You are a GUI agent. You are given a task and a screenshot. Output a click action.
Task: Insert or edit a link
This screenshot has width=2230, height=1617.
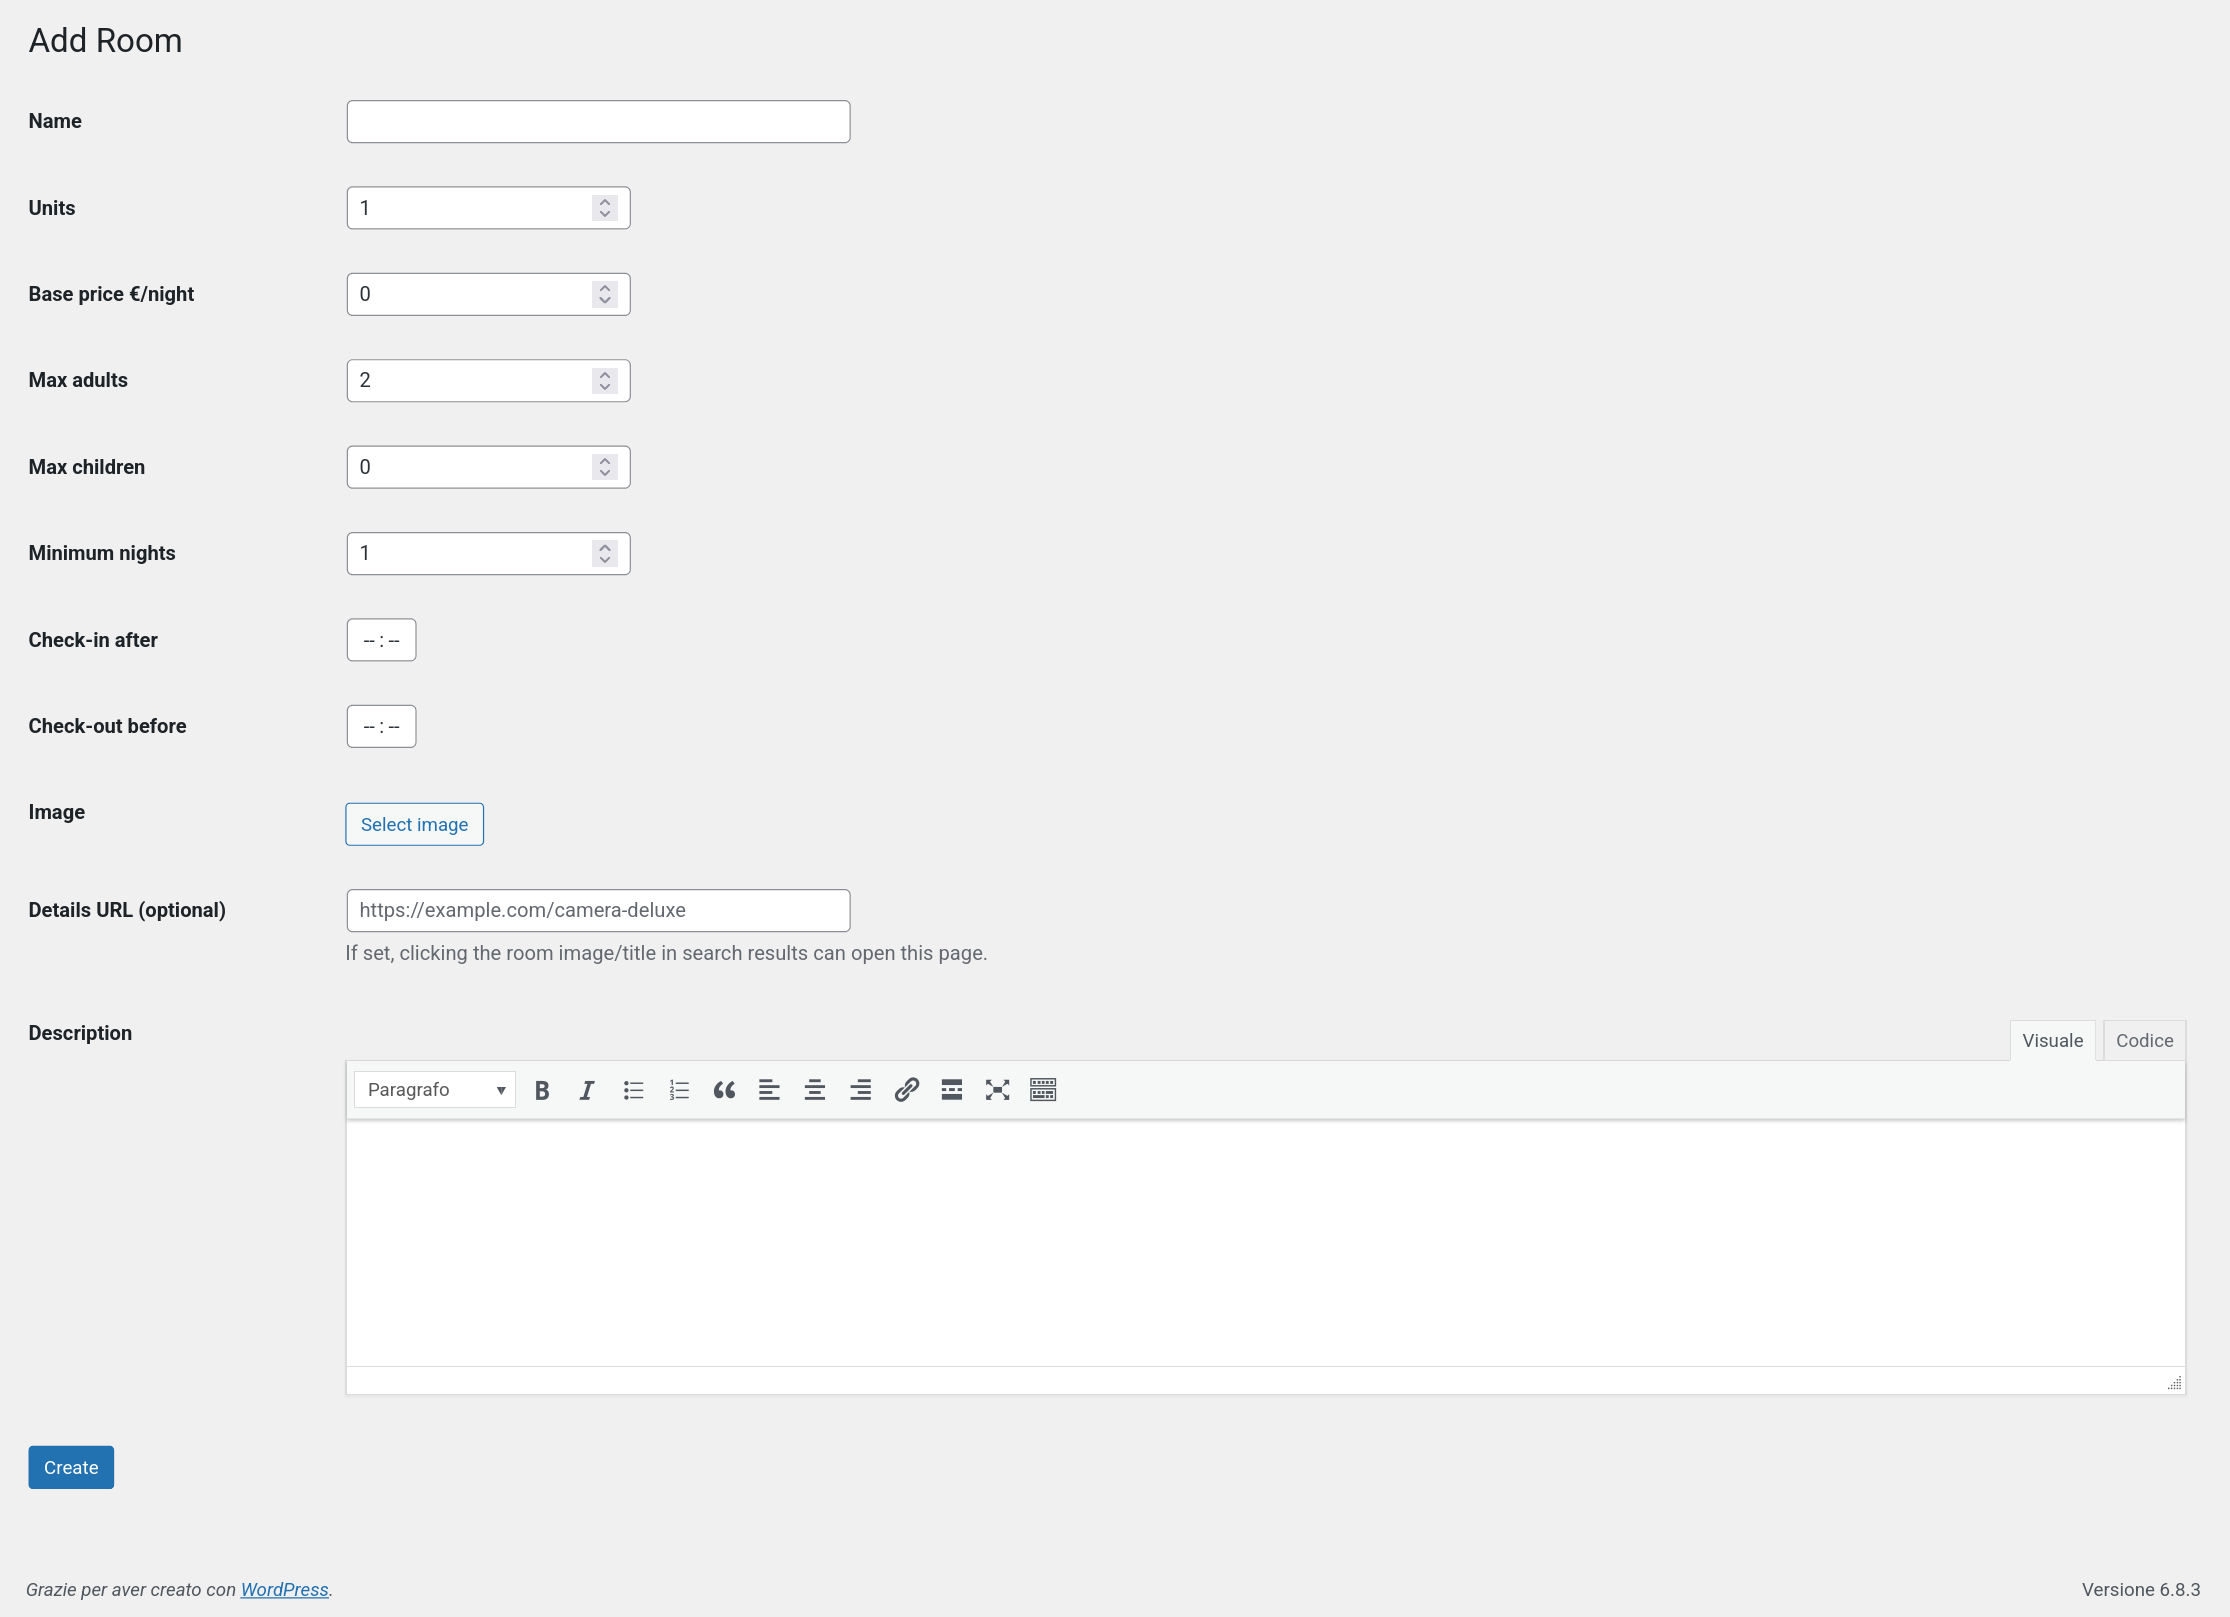click(907, 1090)
